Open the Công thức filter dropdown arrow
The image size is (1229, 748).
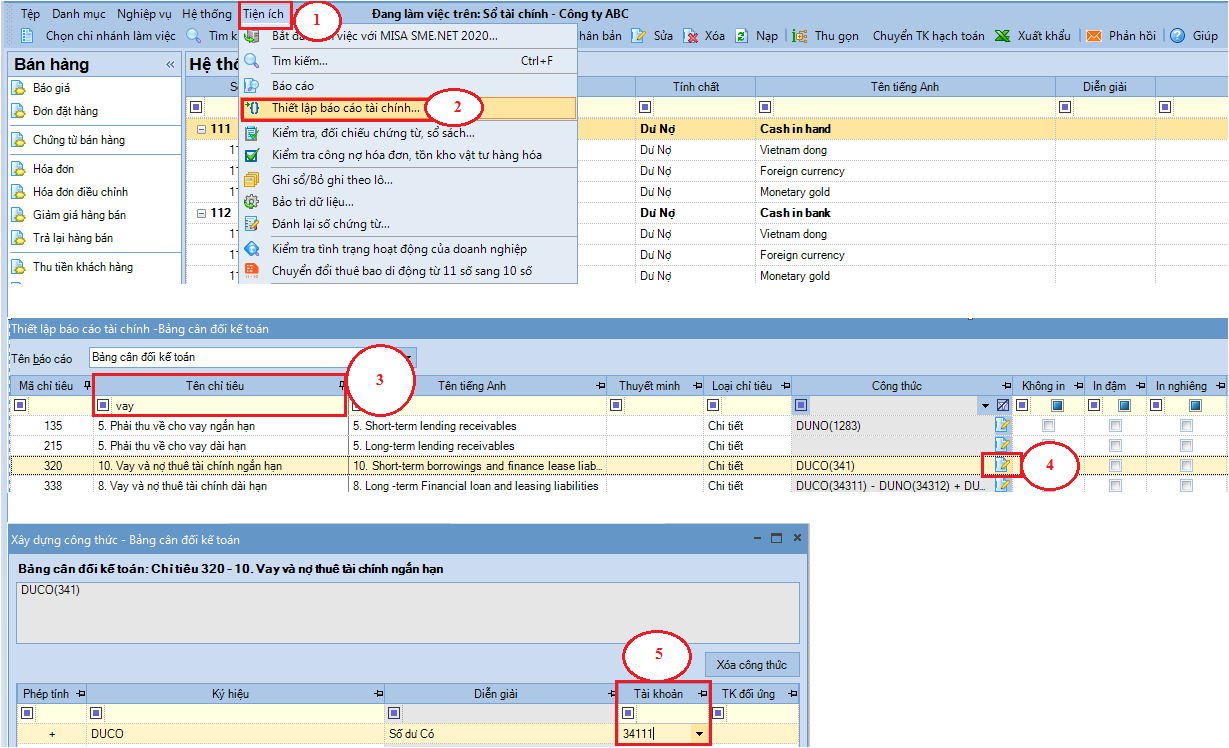pyautogui.click(x=984, y=406)
